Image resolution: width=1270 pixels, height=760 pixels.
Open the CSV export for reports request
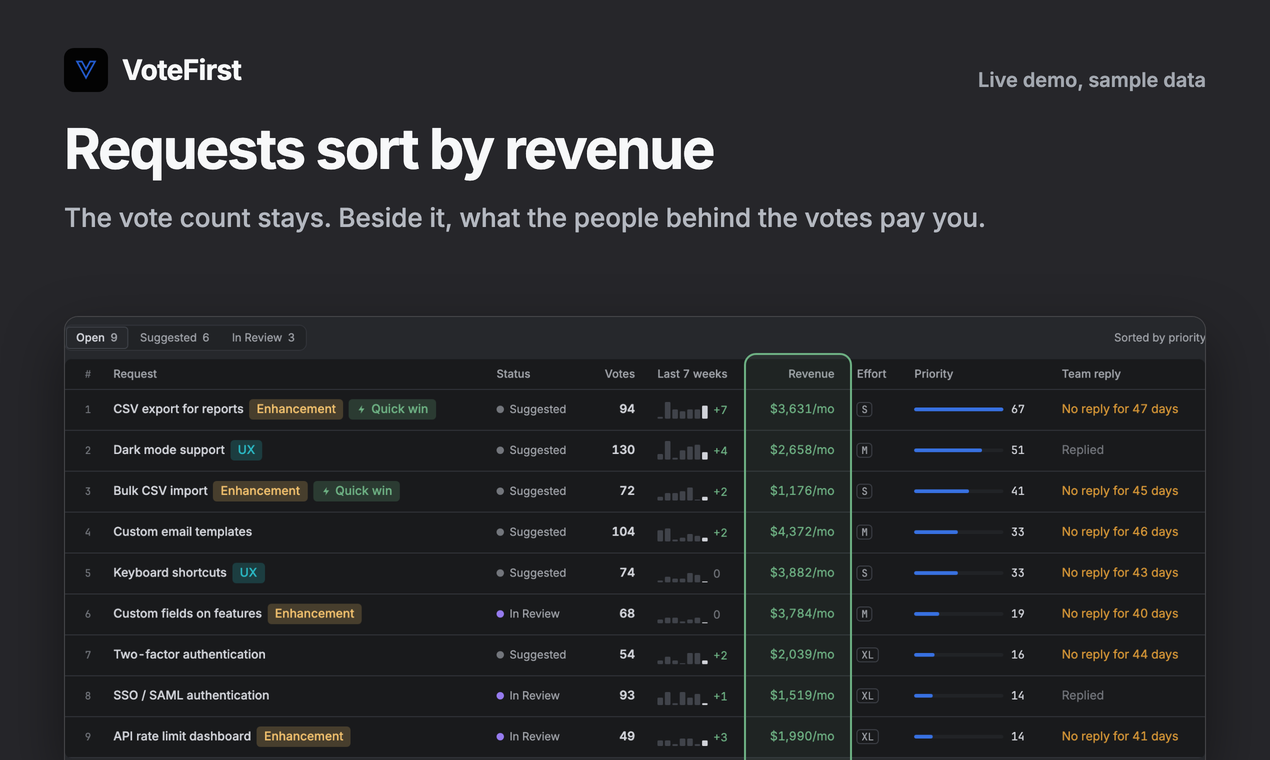point(178,409)
